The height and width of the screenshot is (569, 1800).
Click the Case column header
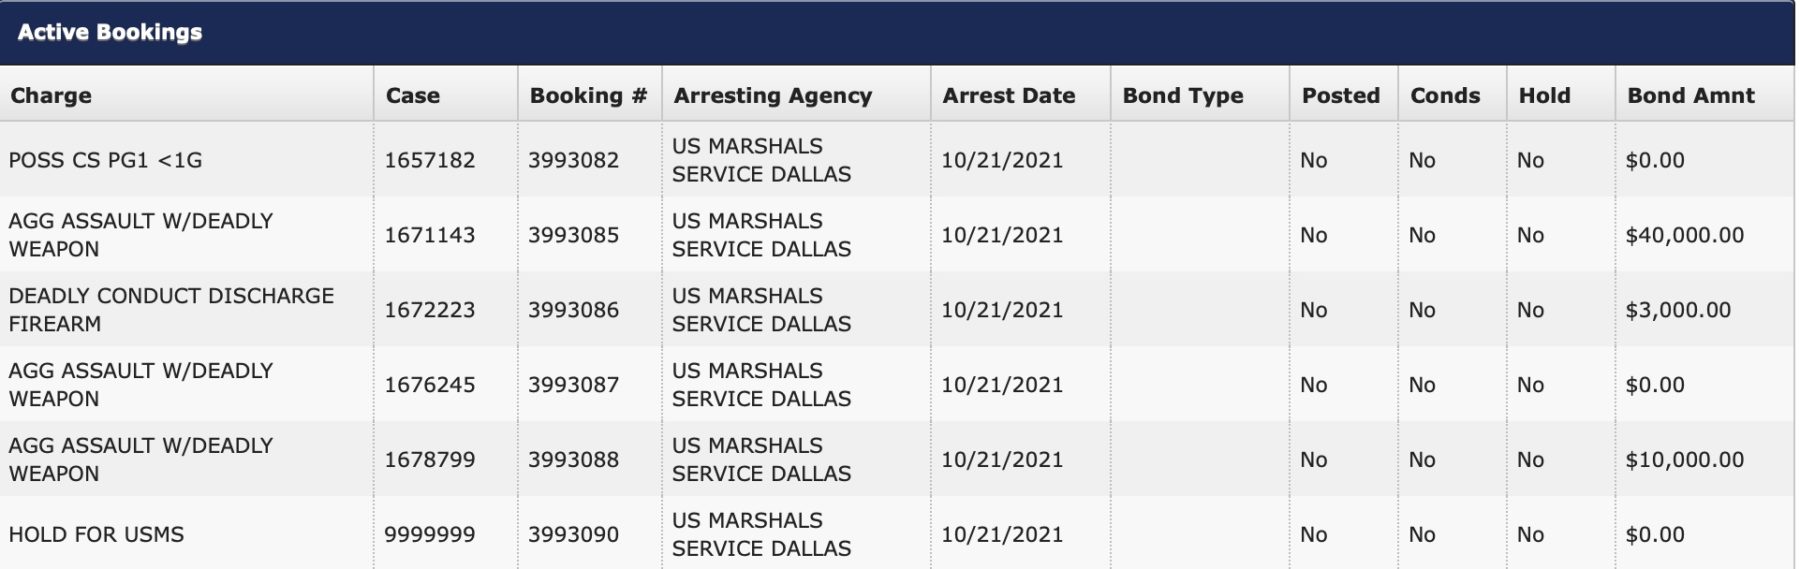(412, 96)
